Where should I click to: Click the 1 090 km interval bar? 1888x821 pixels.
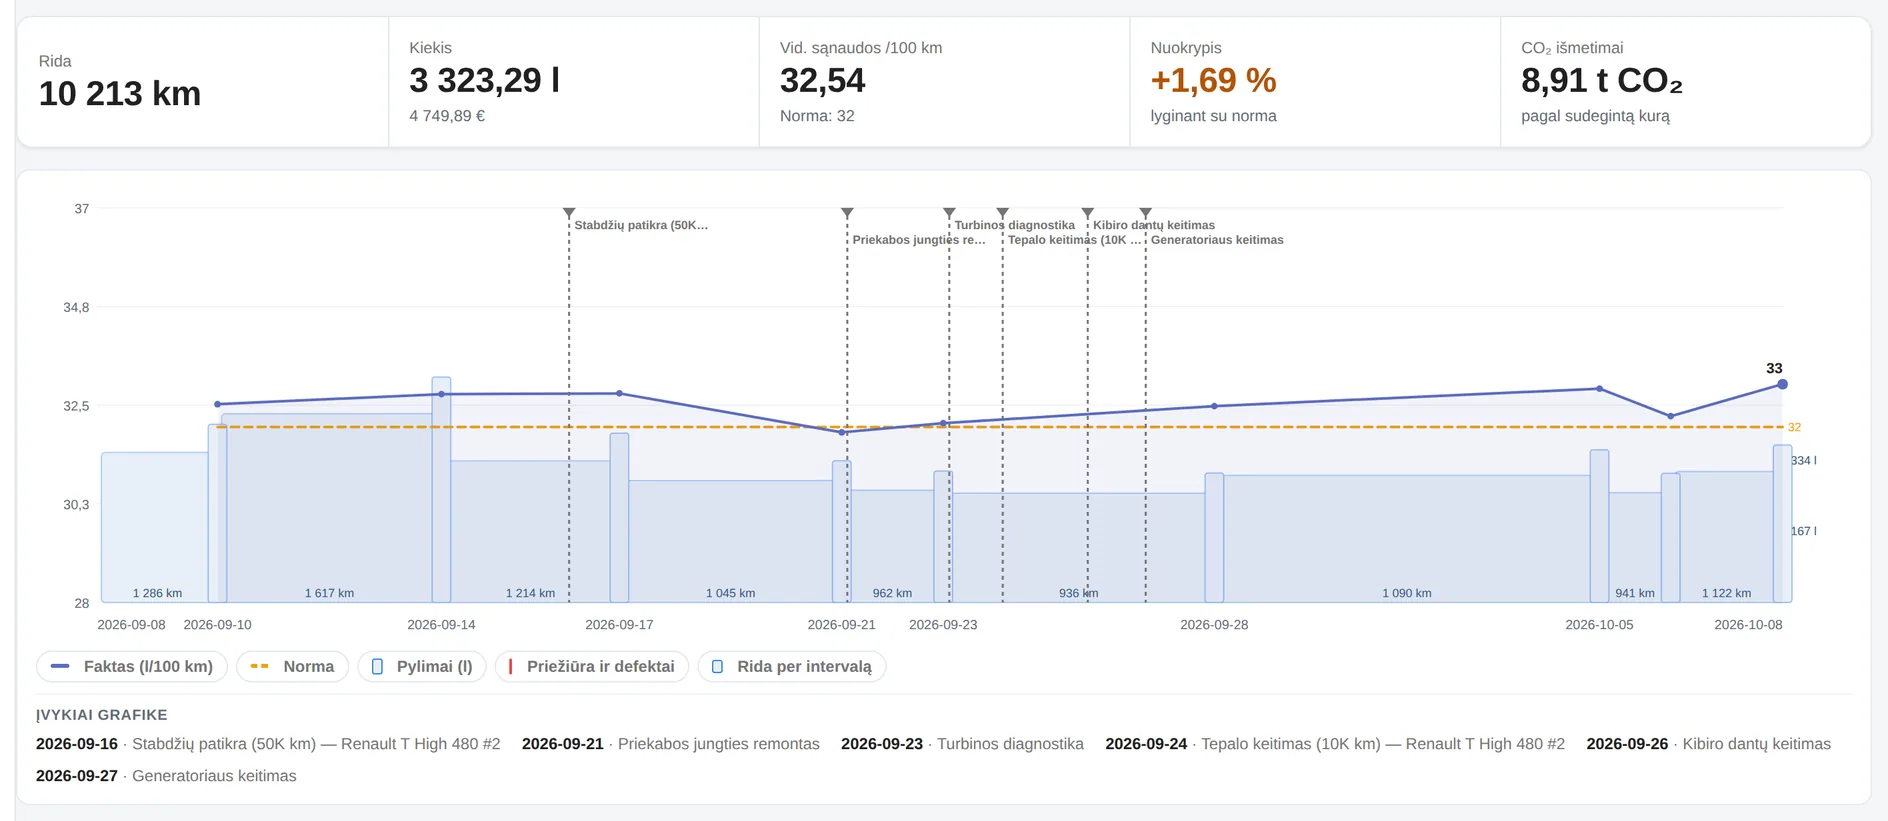pyautogui.click(x=1406, y=538)
